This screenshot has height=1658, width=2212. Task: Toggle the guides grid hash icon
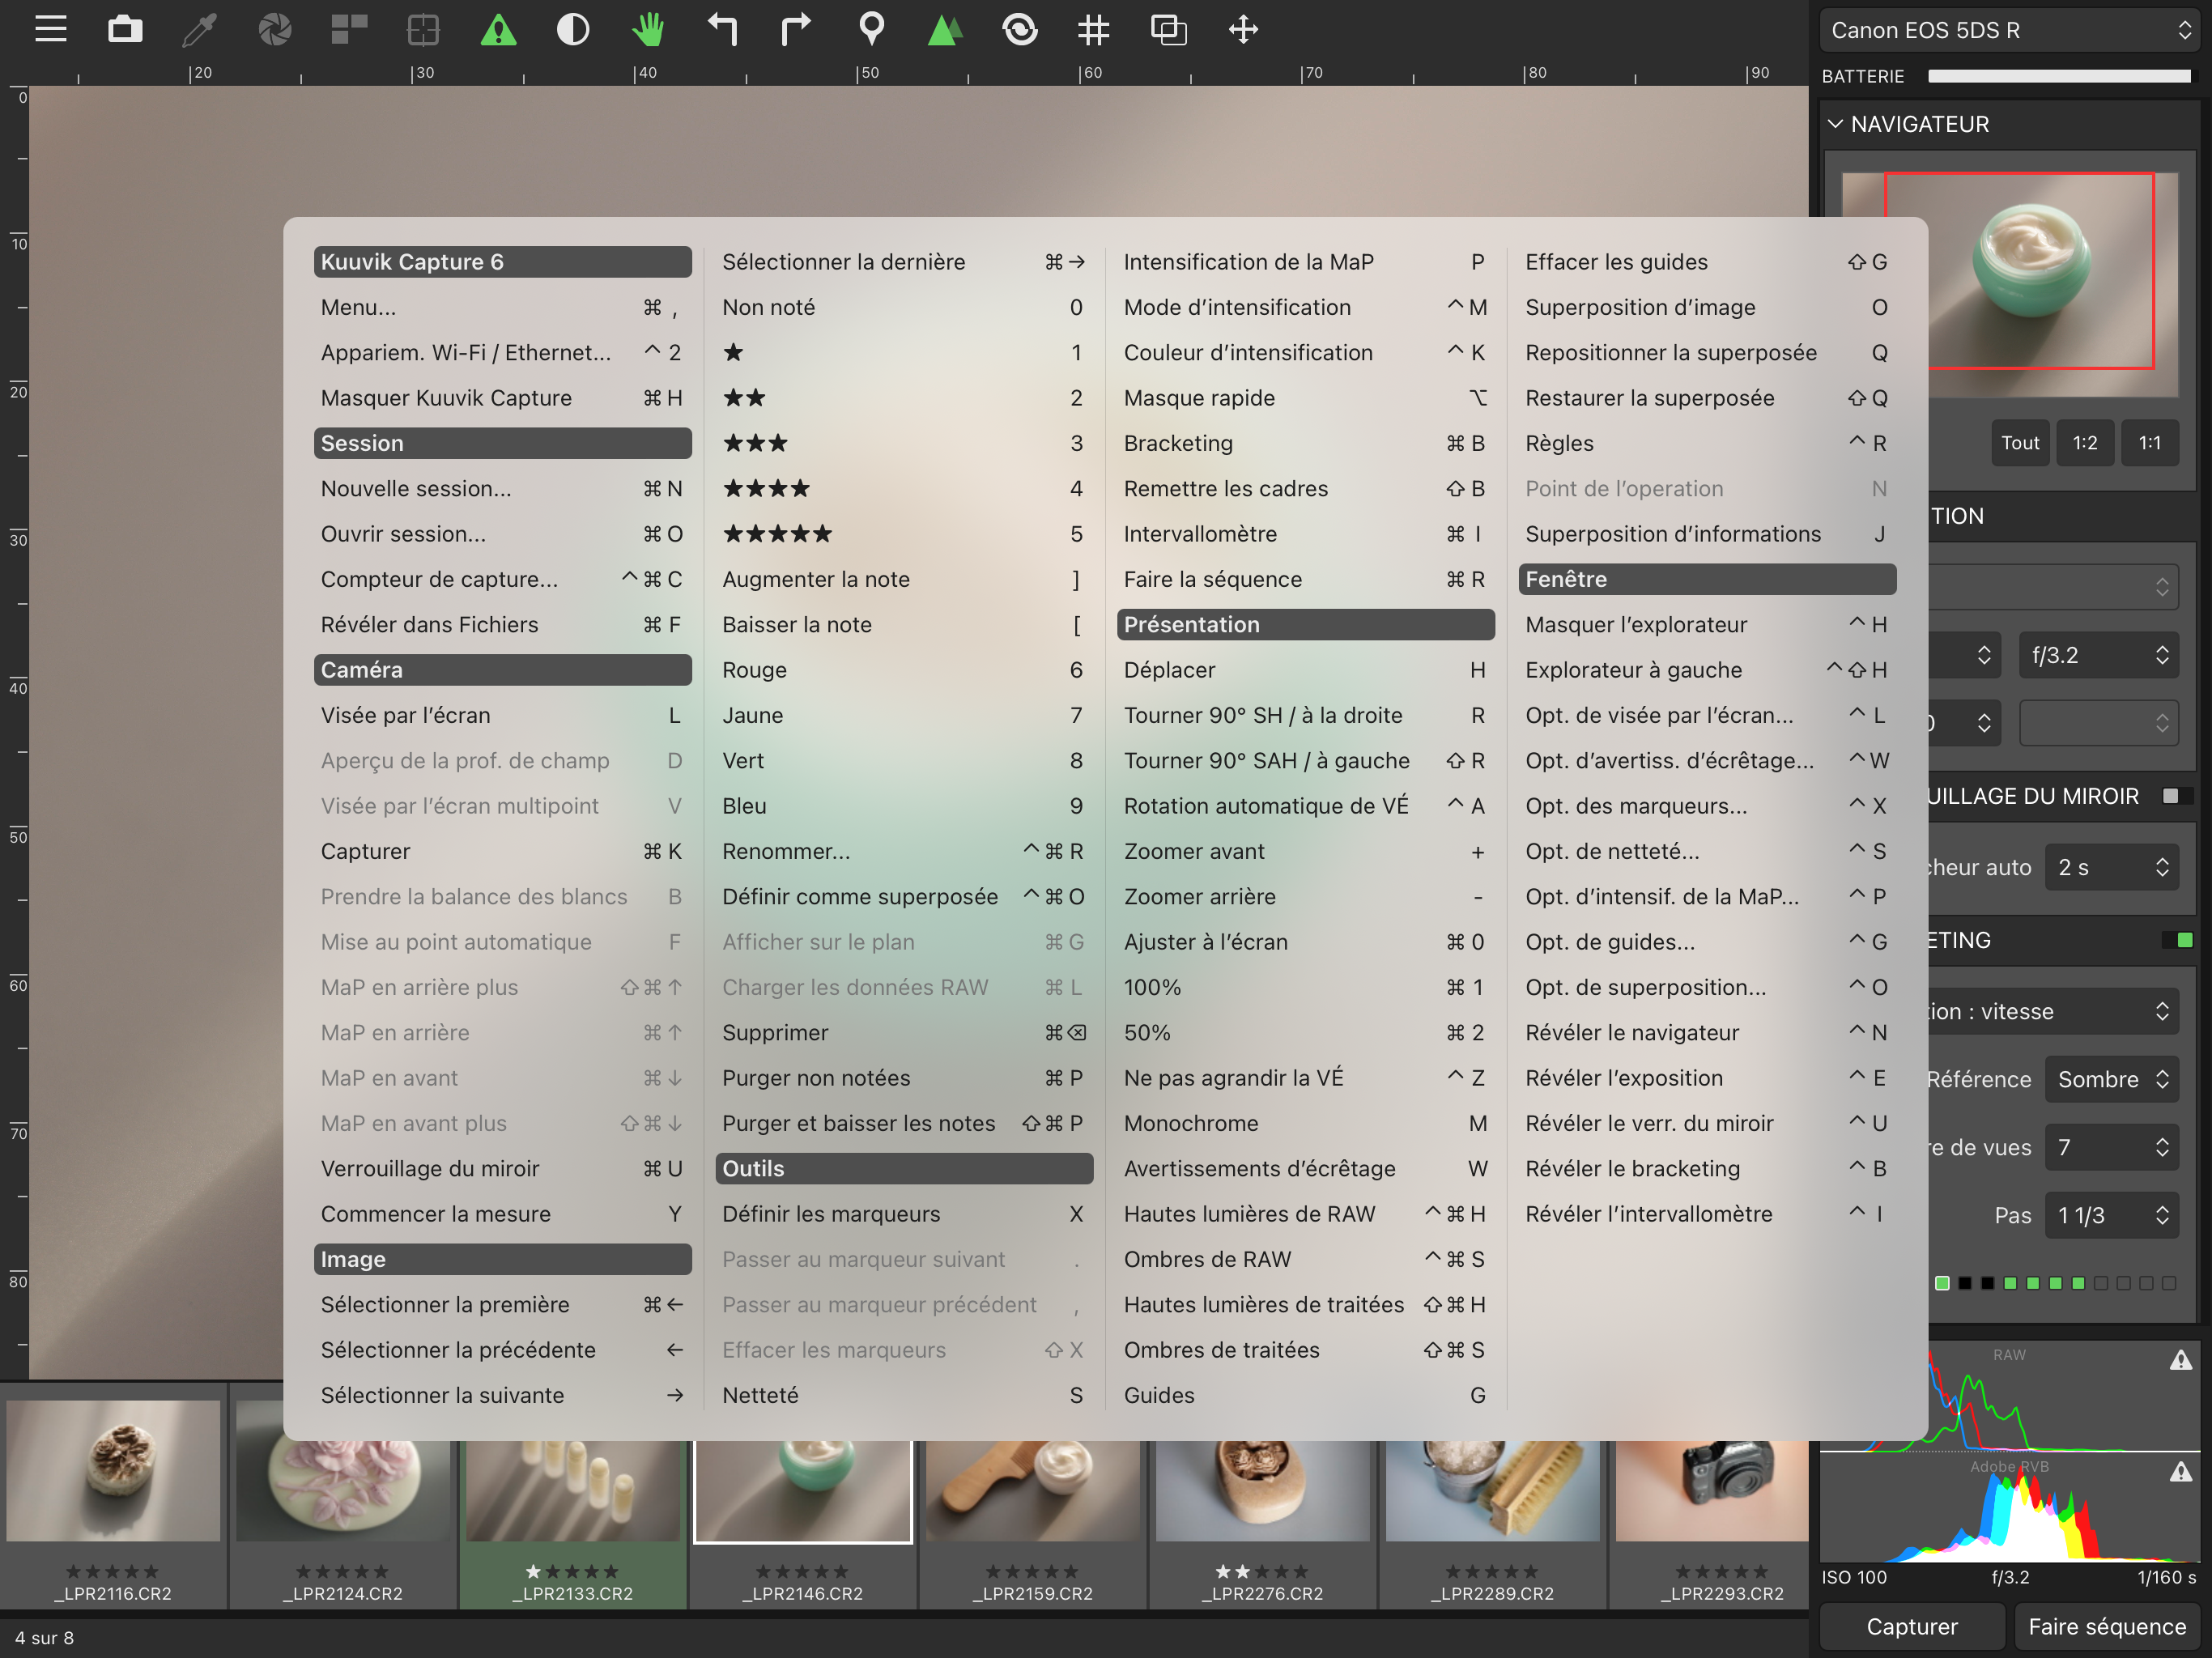click(1094, 29)
